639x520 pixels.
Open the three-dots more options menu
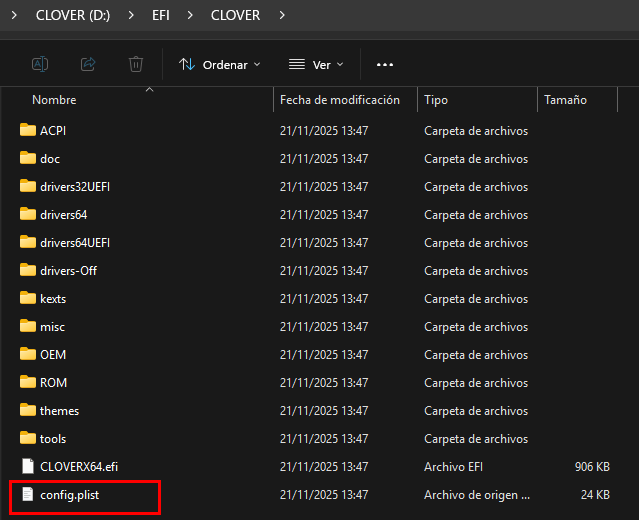pyautogui.click(x=385, y=64)
